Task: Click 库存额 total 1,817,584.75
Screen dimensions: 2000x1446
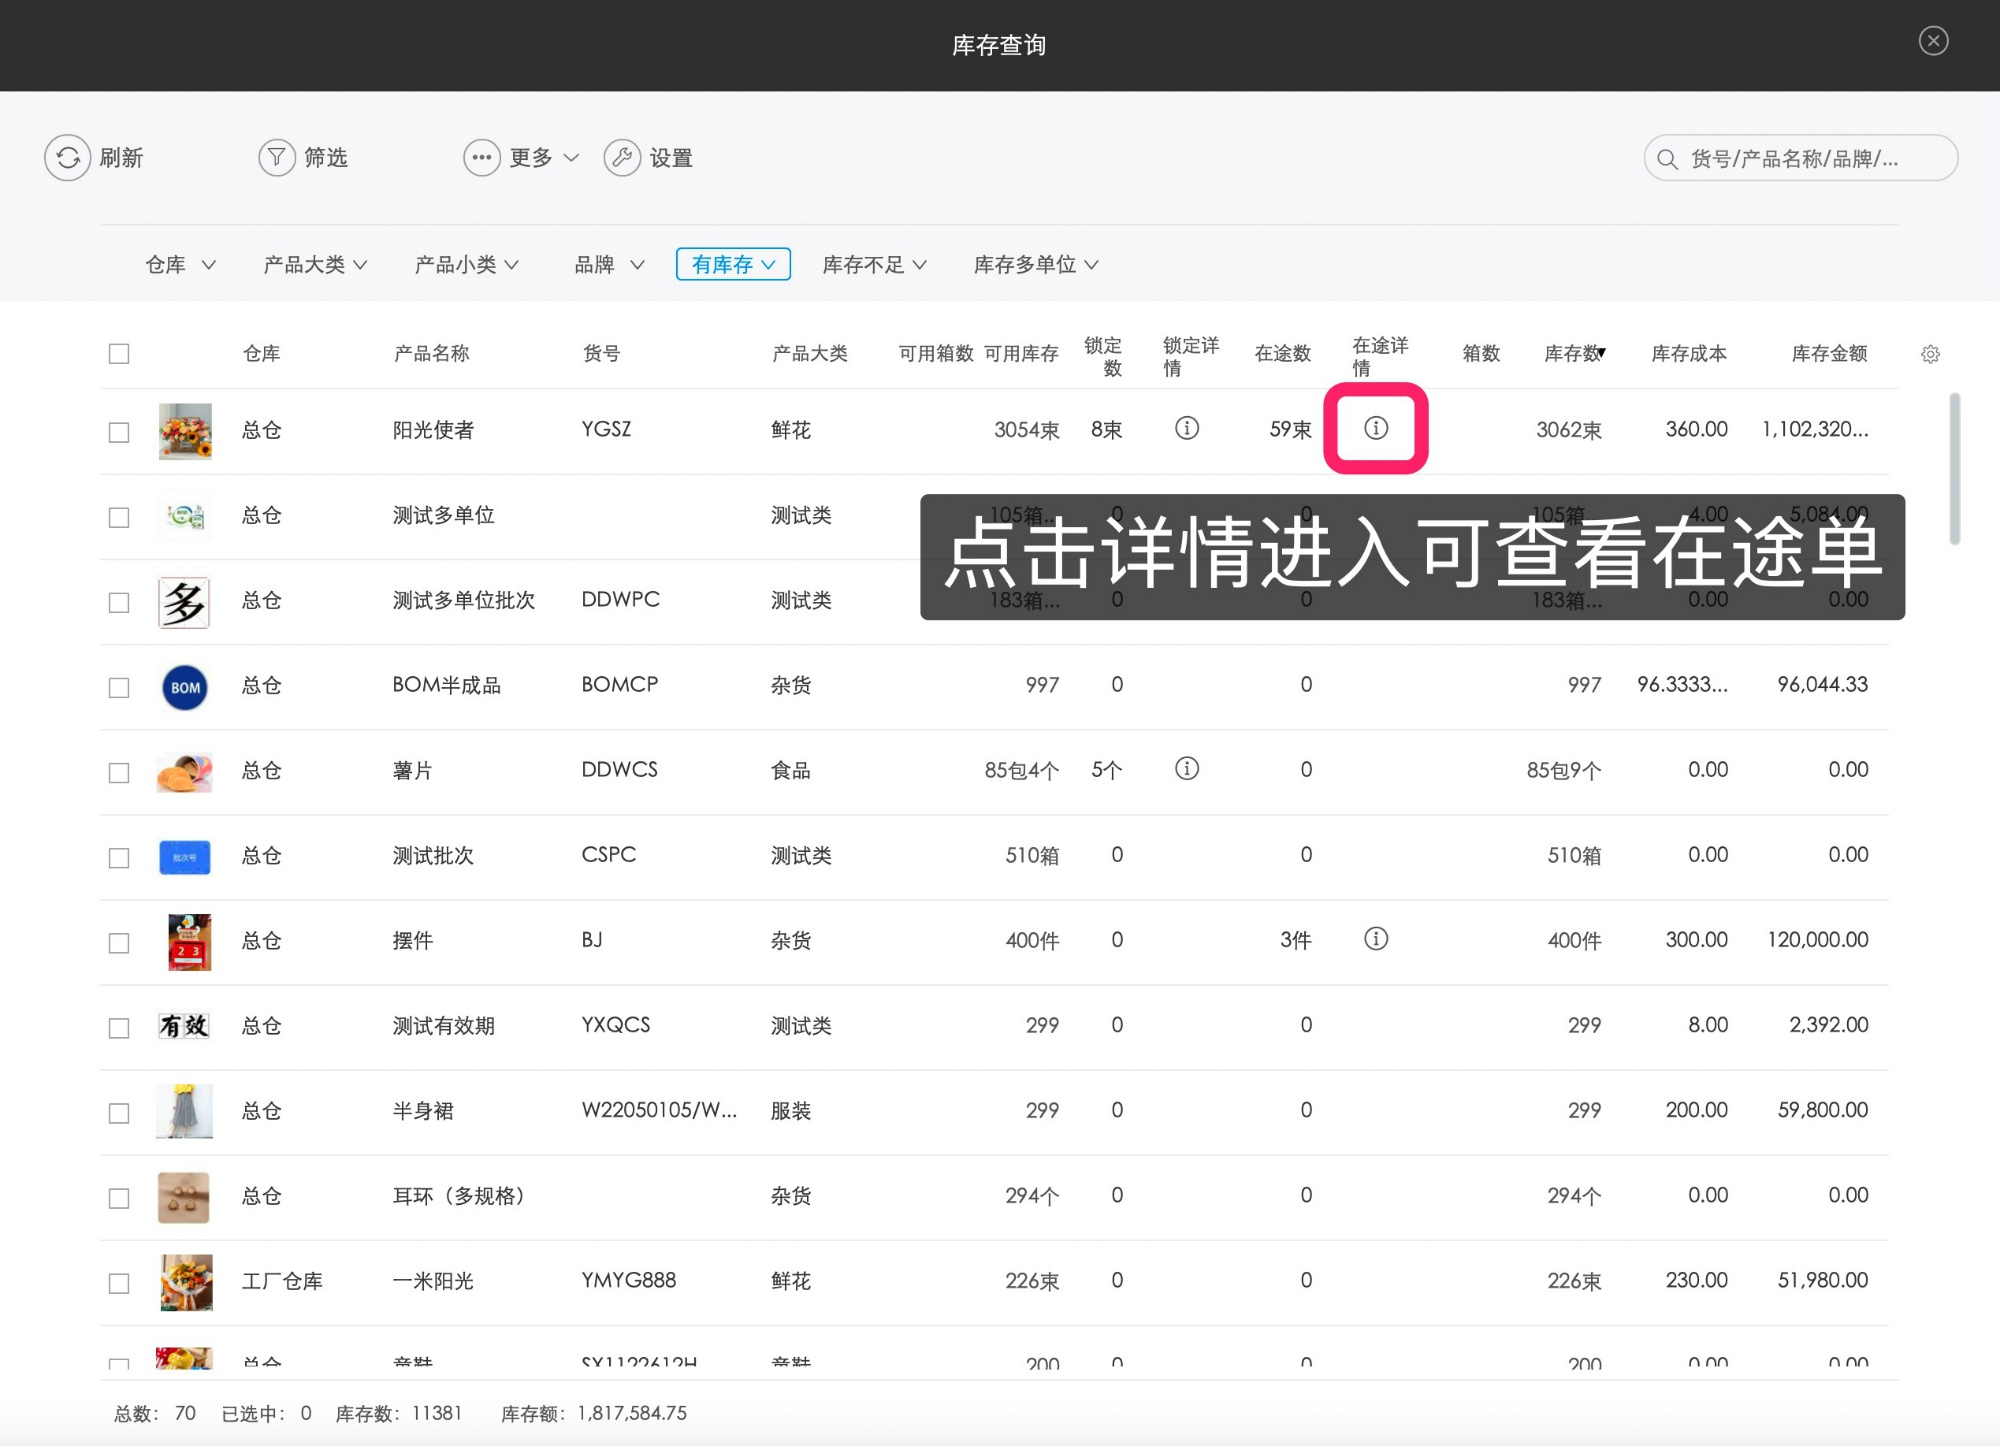Action: pos(632,1413)
